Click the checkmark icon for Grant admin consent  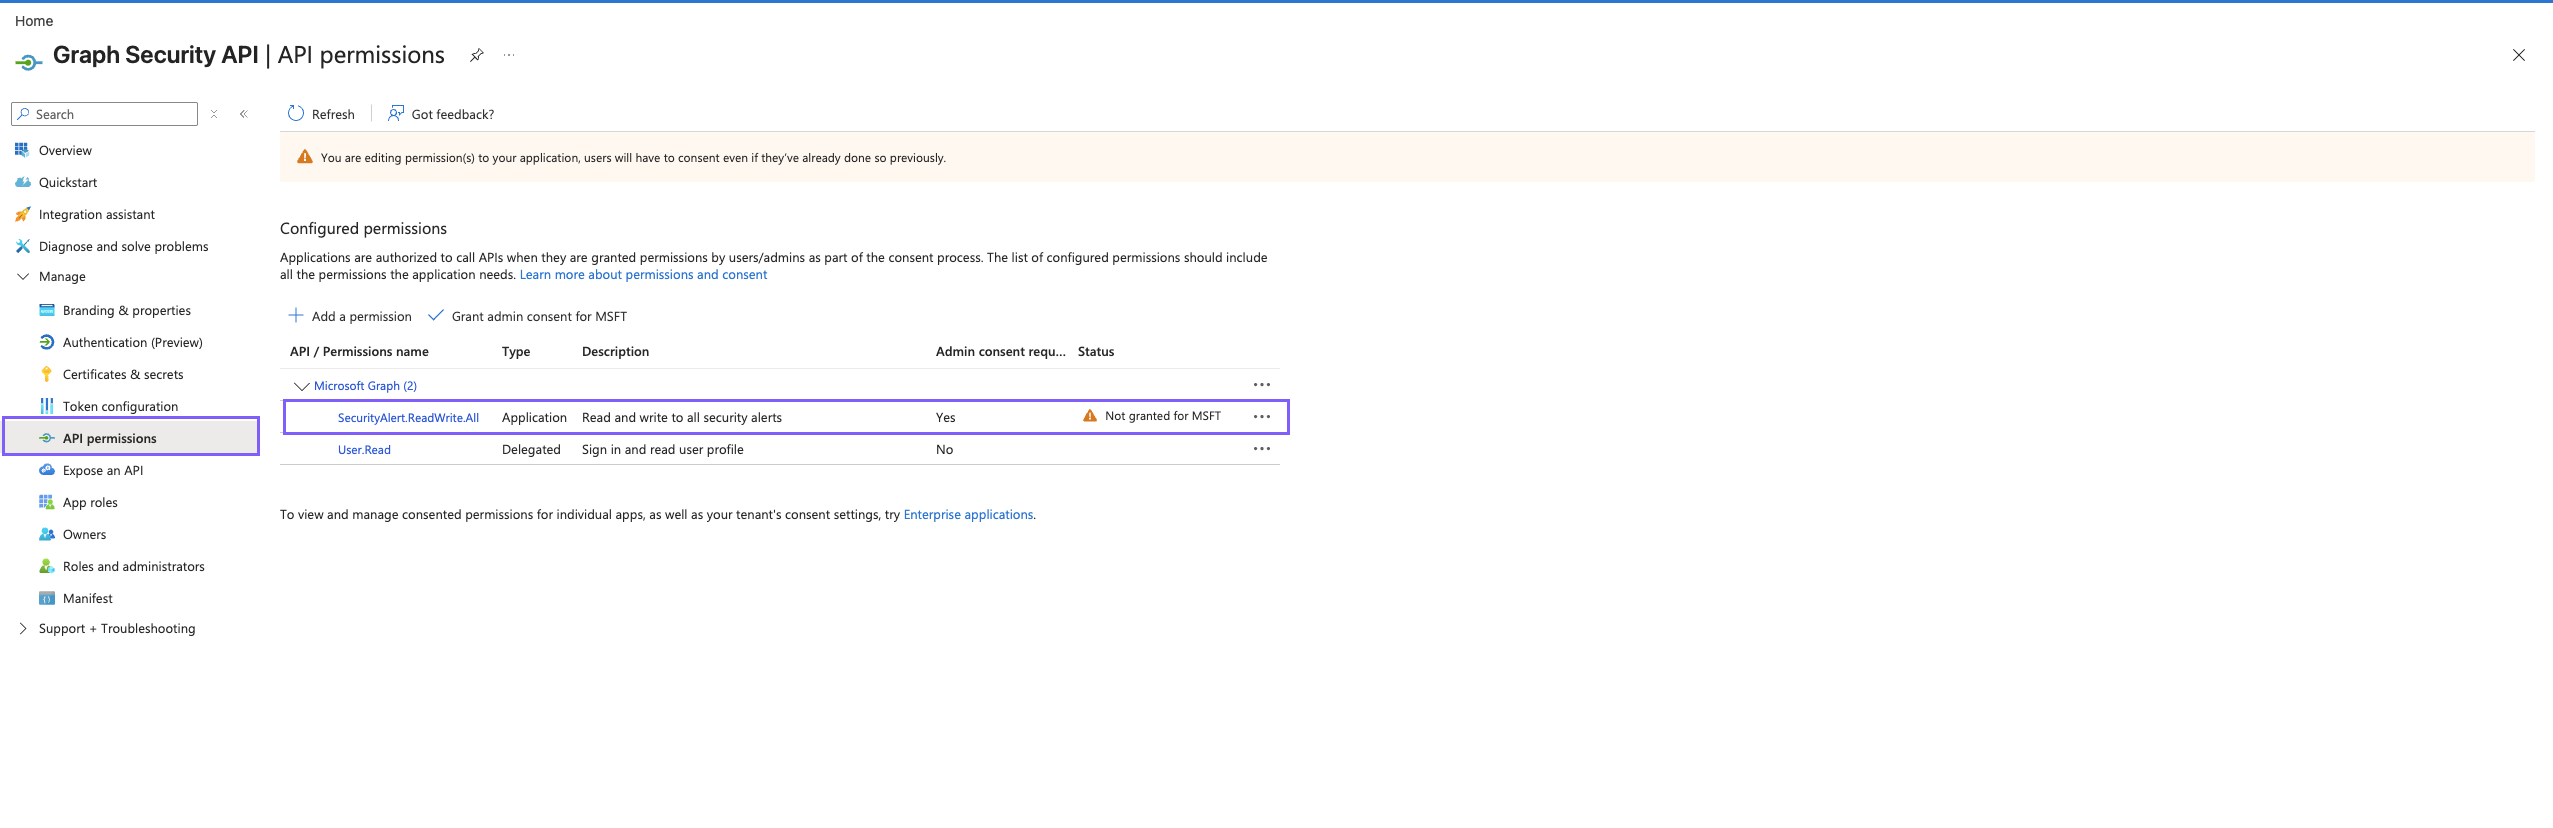pyautogui.click(x=436, y=316)
